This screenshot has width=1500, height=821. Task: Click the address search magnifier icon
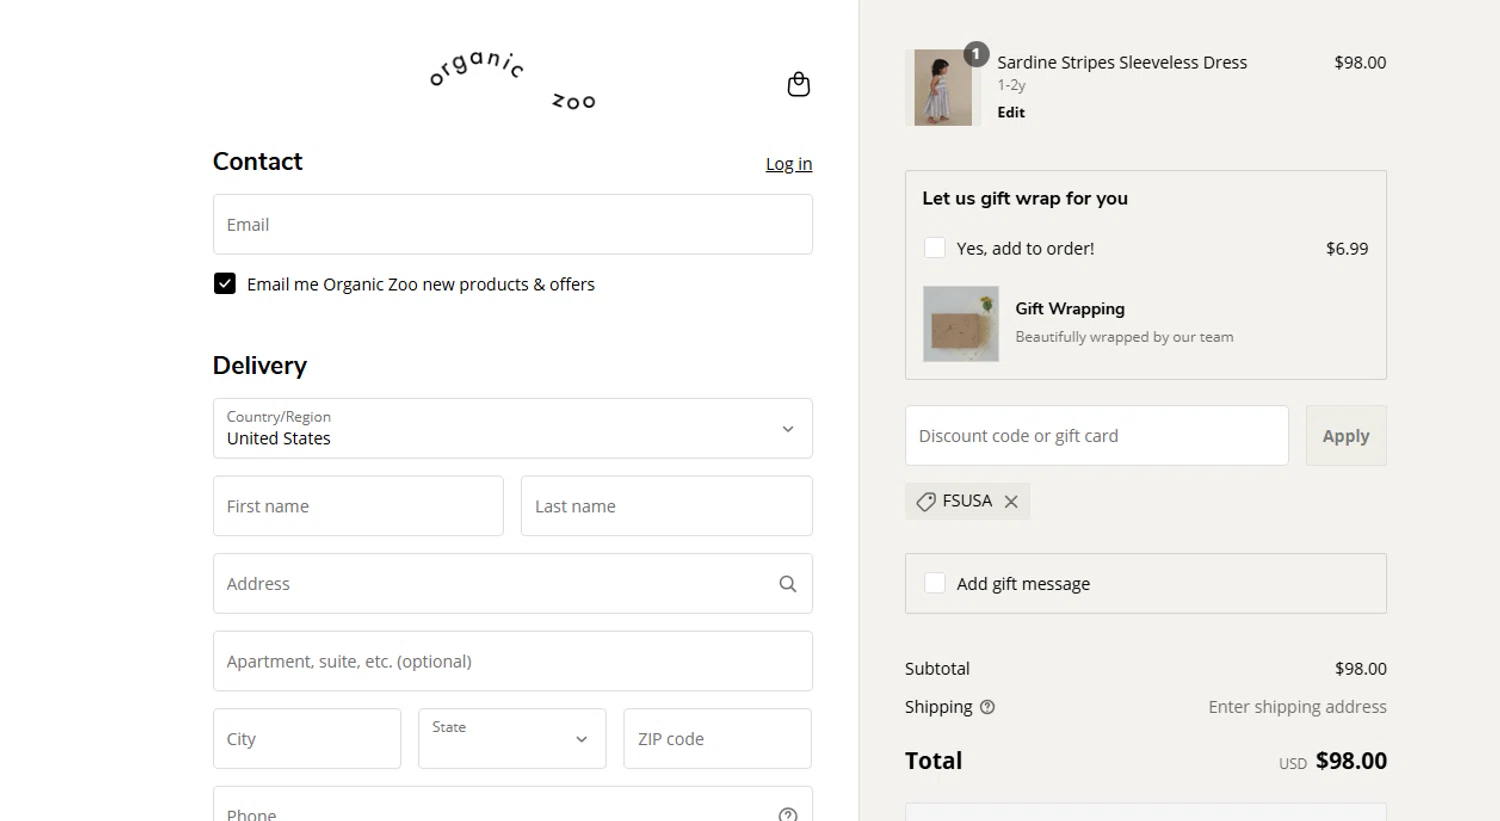click(788, 584)
